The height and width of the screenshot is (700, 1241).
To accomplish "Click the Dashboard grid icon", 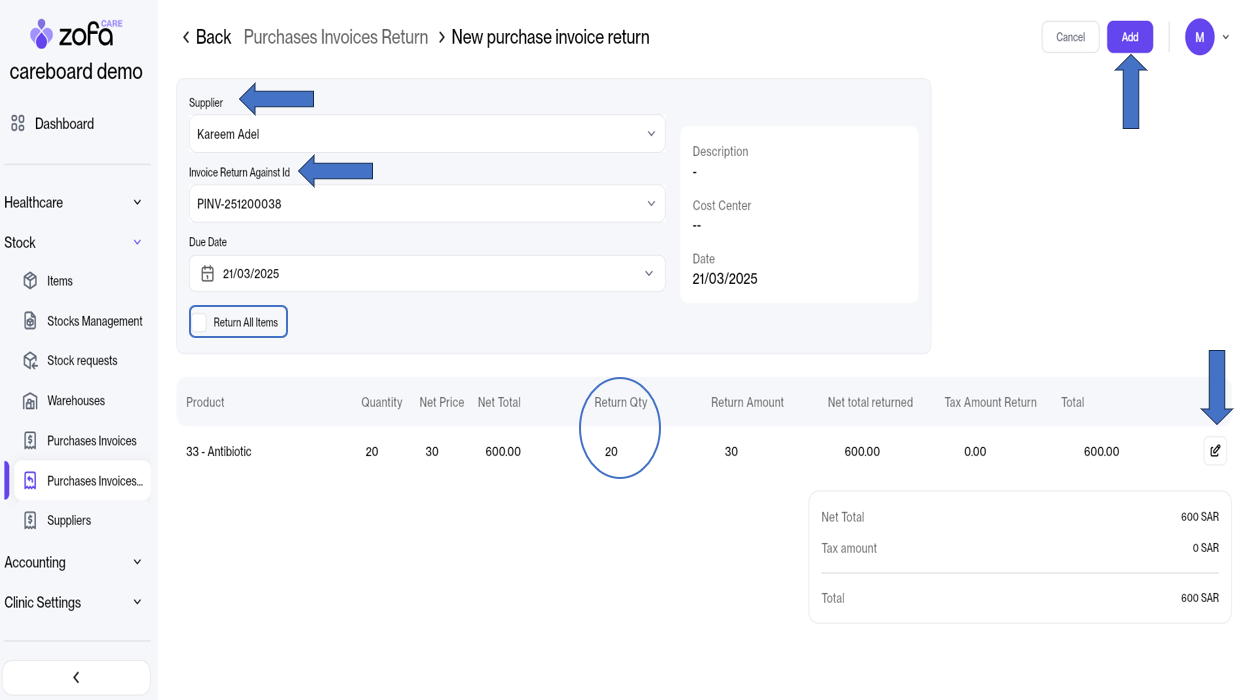I will 18,124.
